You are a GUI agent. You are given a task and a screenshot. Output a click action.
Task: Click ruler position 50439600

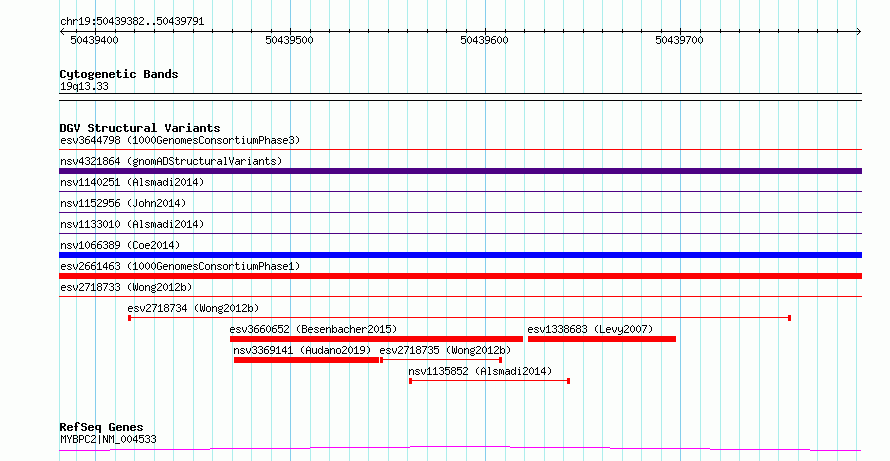pos(485,40)
